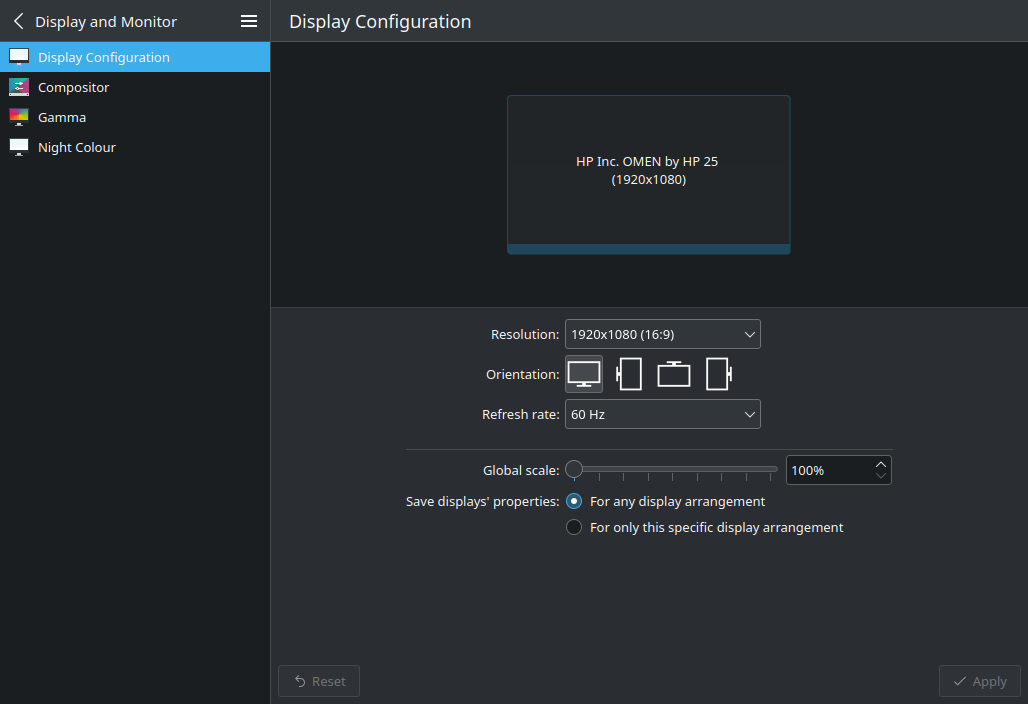Screen dimensions: 1028x704
Task: Select 'For only this specific display arrangement'
Action: [x=574, y=527]
